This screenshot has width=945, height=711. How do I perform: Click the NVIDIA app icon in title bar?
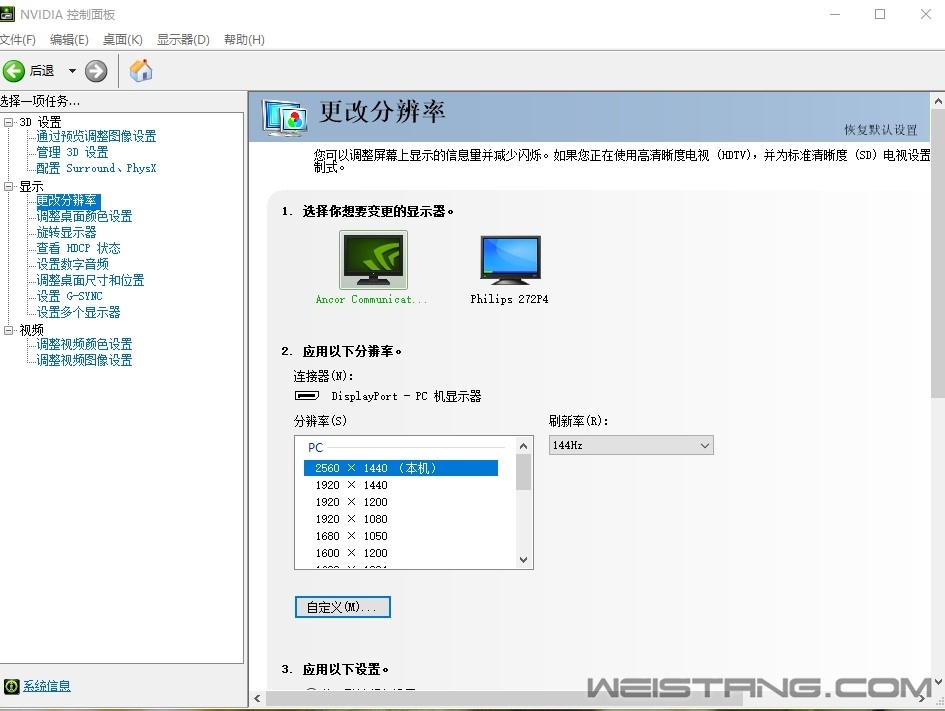click(x=7, y=14)
